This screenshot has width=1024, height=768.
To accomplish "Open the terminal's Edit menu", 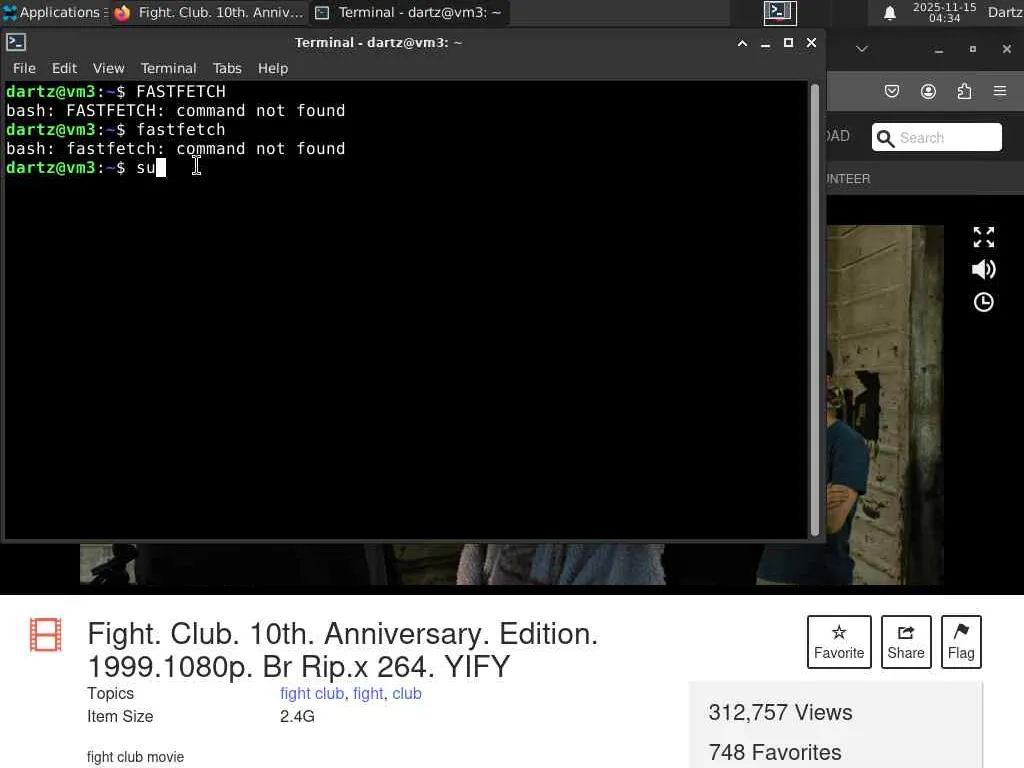I will [x=64, y=68].
